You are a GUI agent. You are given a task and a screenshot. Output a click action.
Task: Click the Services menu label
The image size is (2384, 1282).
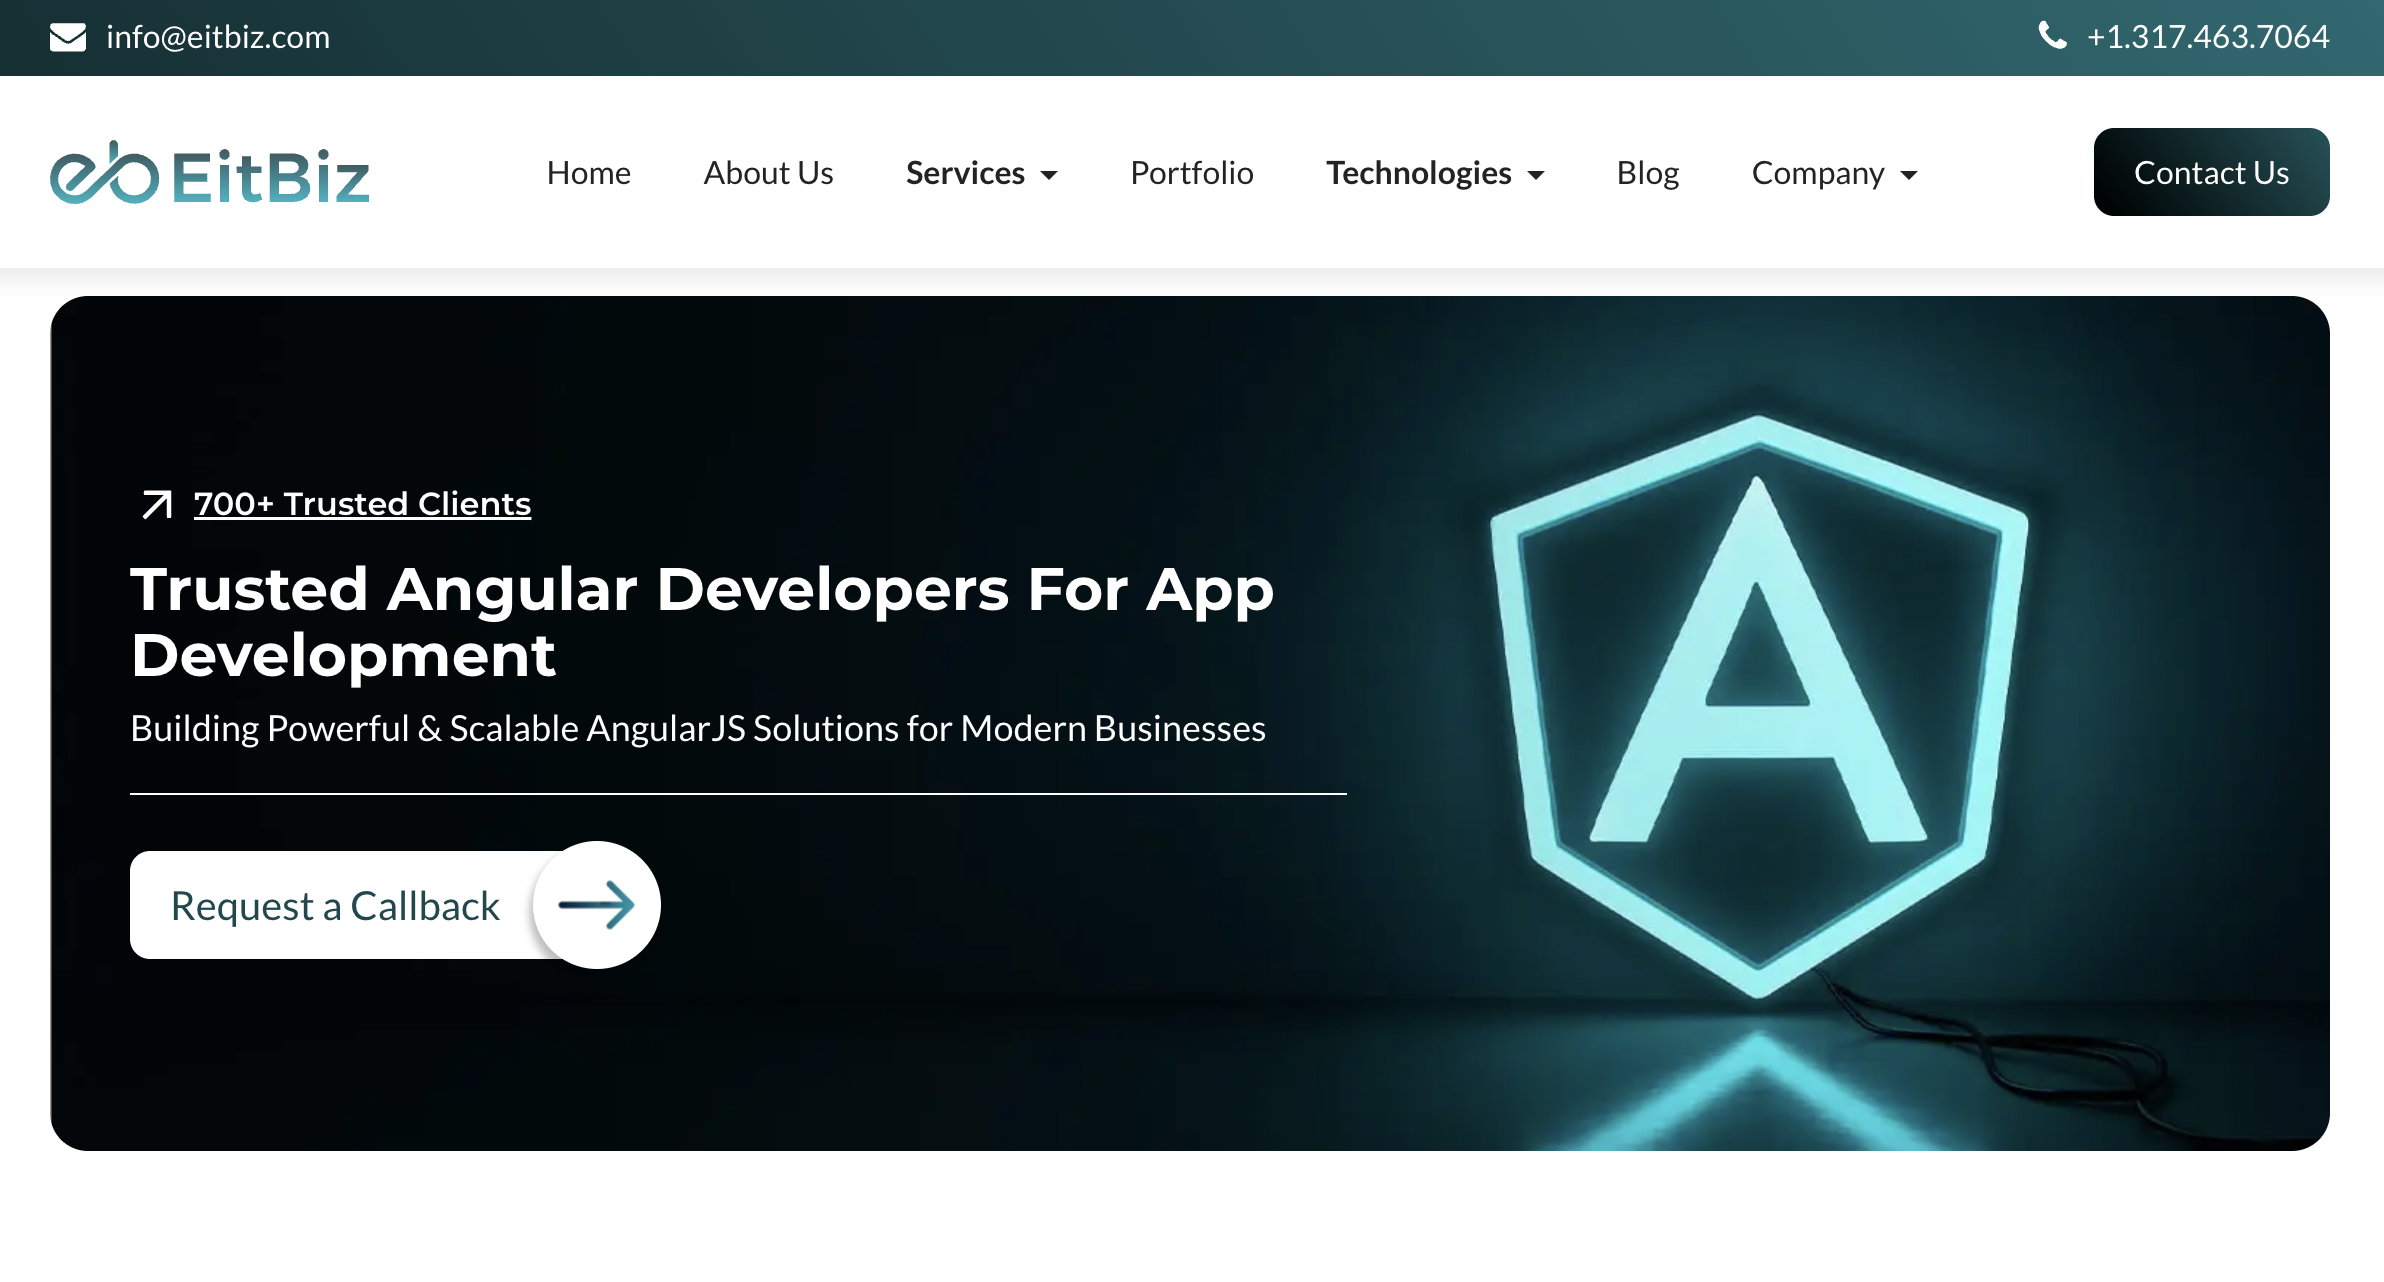[965, 173]
